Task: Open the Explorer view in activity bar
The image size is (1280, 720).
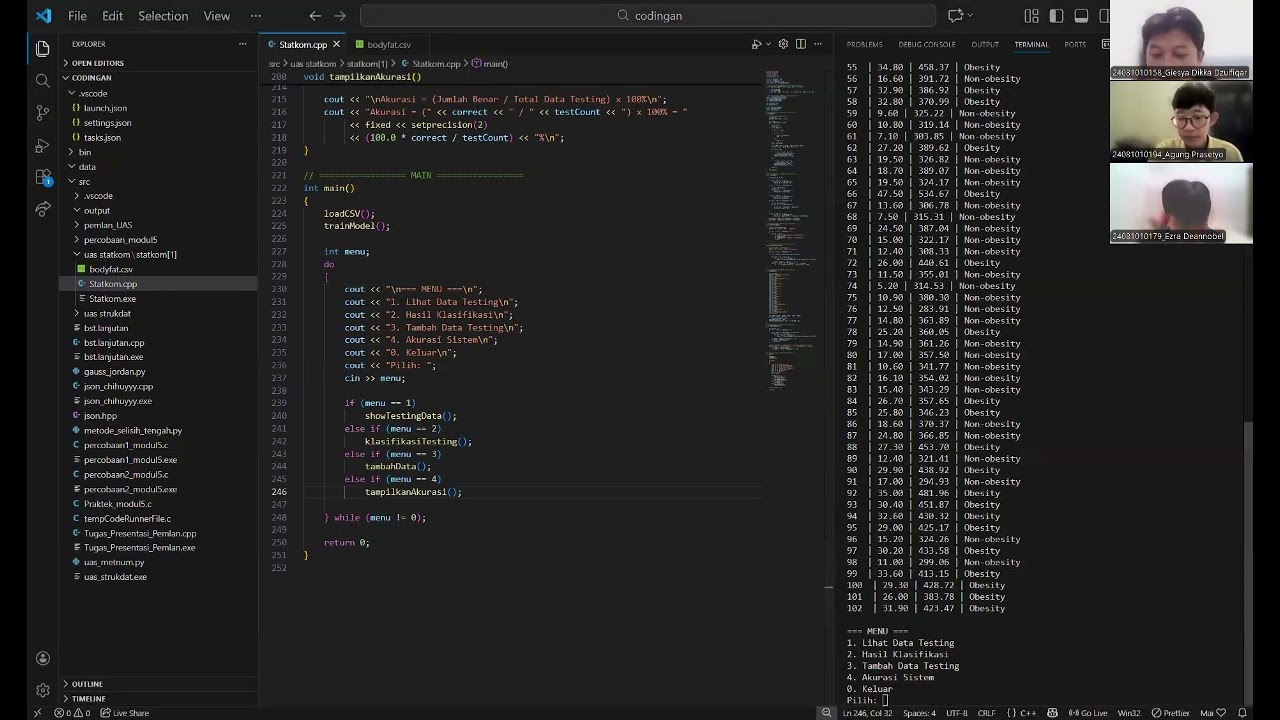Action: pyautogui.click(x=42, y=48)
